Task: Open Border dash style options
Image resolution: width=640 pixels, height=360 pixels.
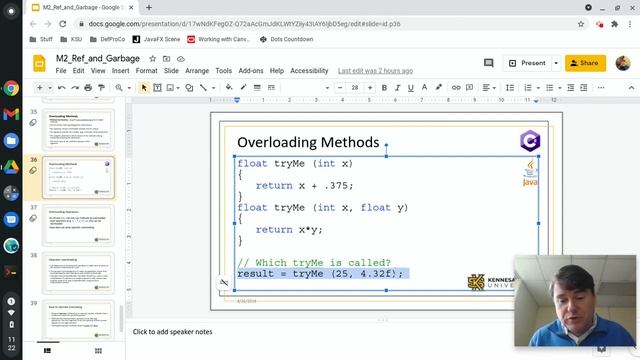Action: tap(271, 88)
